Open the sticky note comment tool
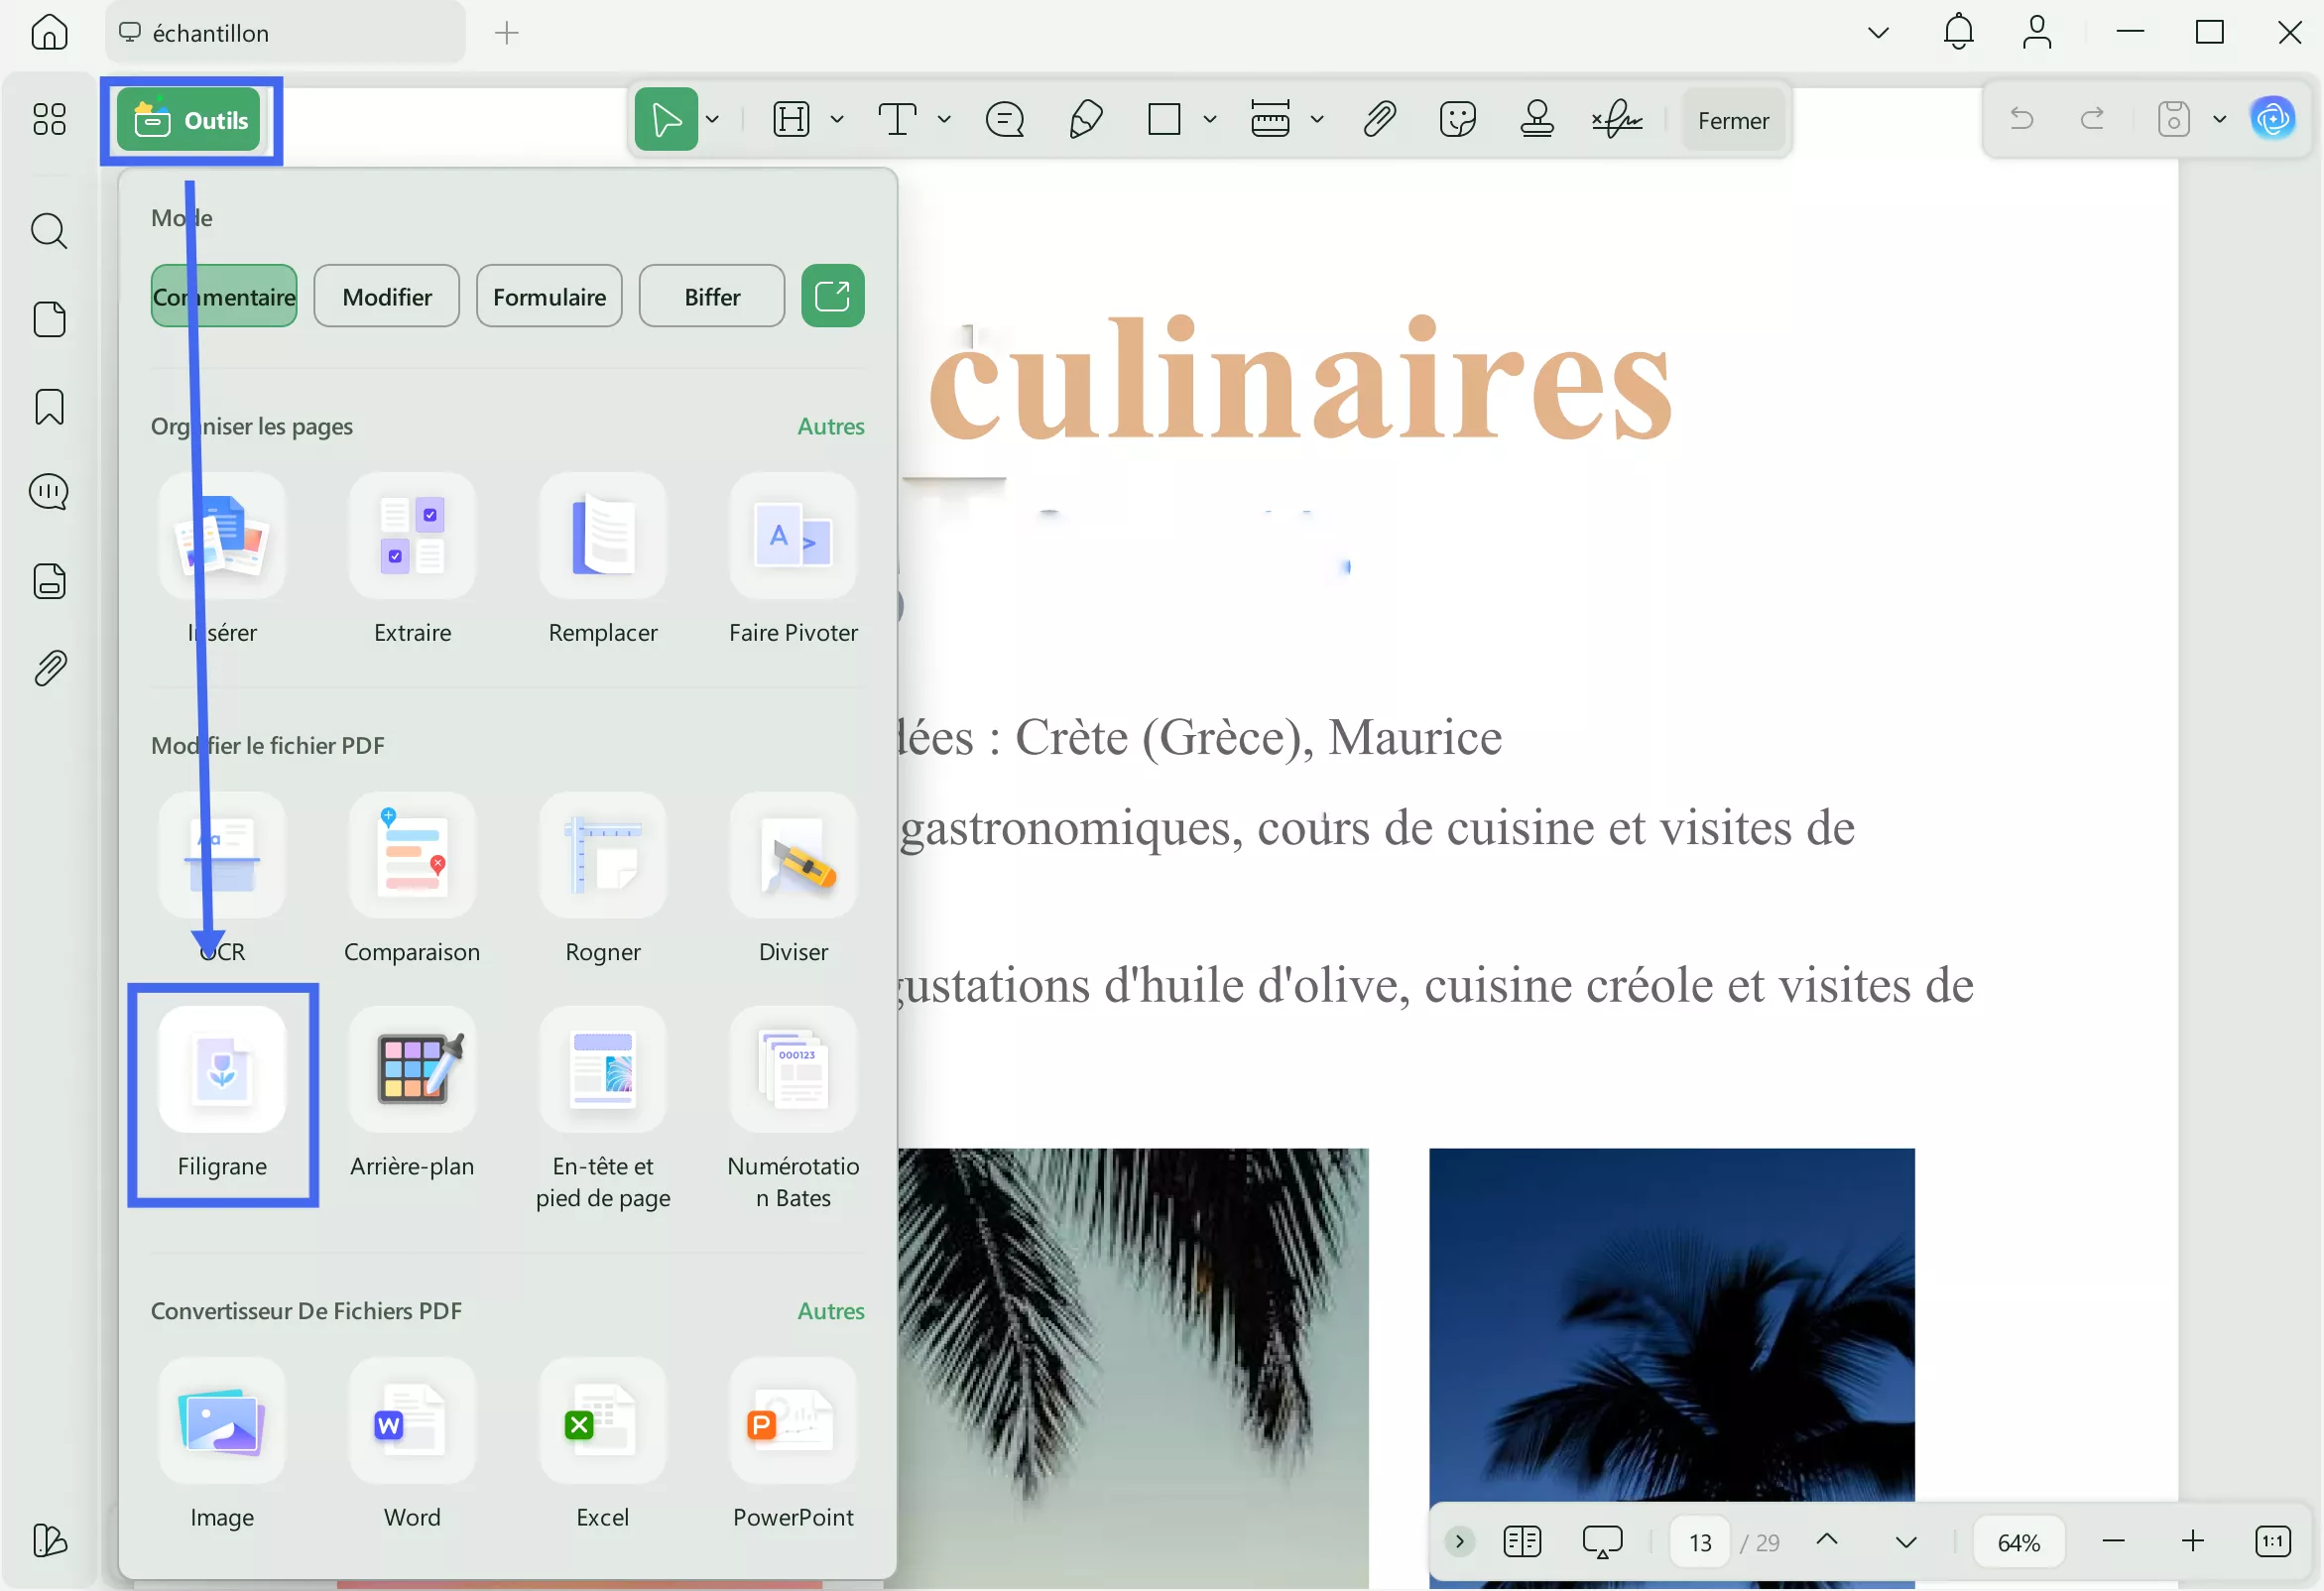Viewport: 2324px width, 1591px height. click(1005, 119)
